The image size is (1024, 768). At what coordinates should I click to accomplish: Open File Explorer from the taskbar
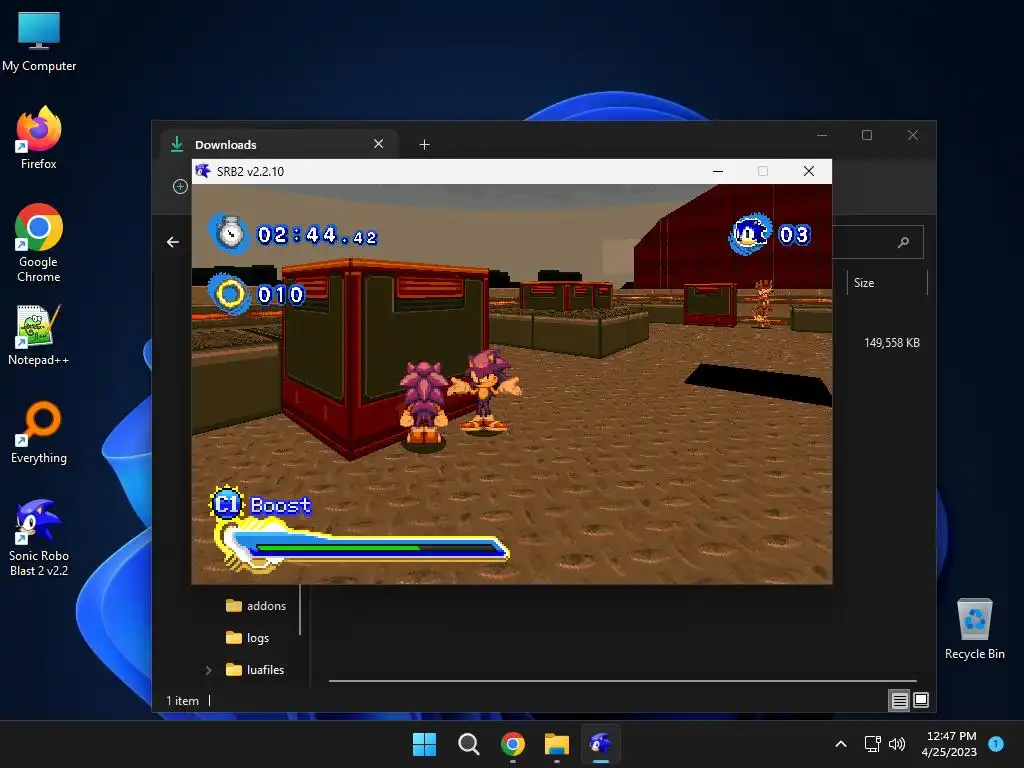[557, 744]
